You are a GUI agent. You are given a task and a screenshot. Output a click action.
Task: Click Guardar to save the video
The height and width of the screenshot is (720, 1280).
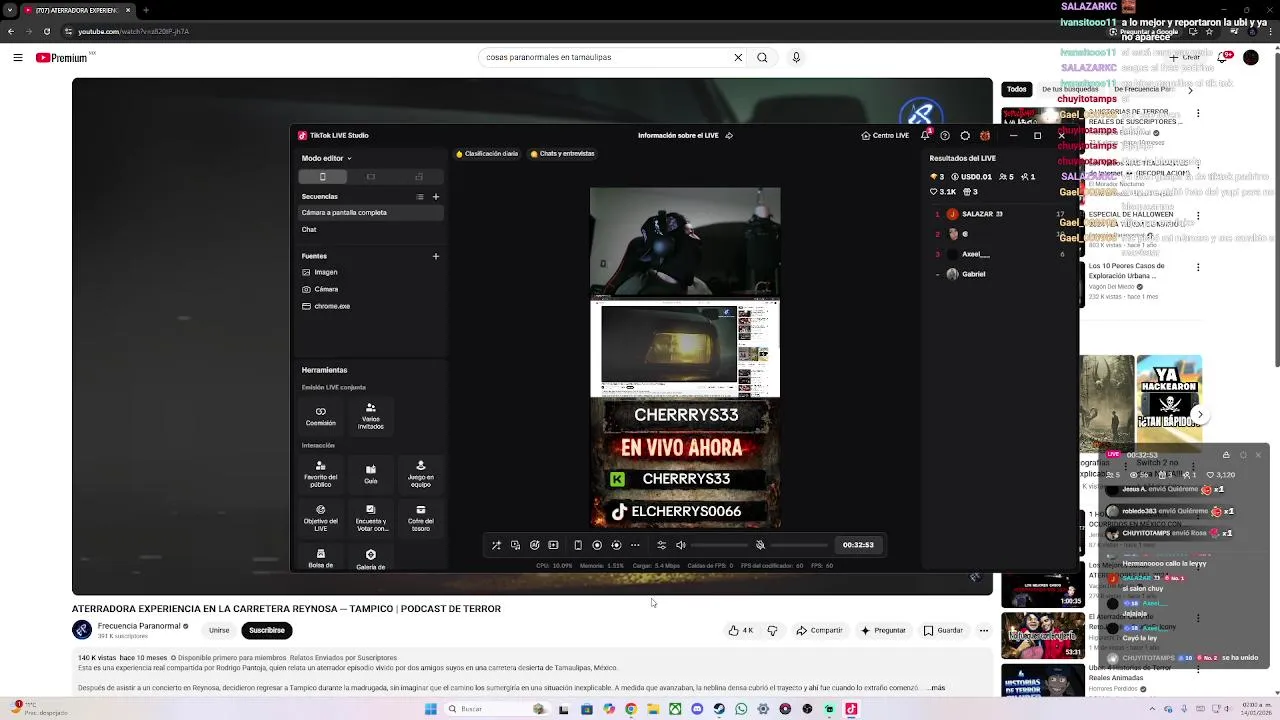943,630
